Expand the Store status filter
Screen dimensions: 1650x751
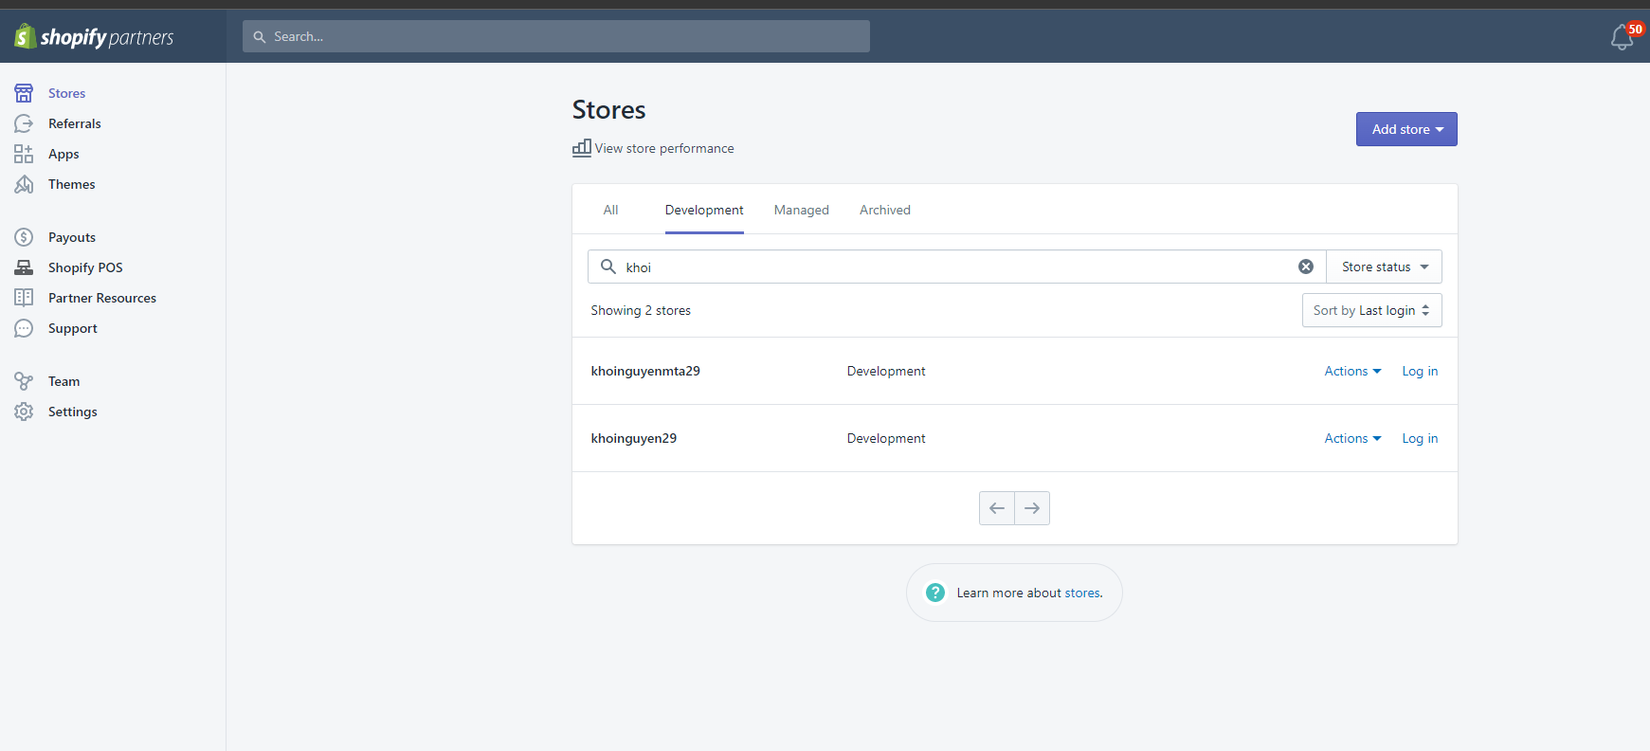click(x=1384, y=267)
